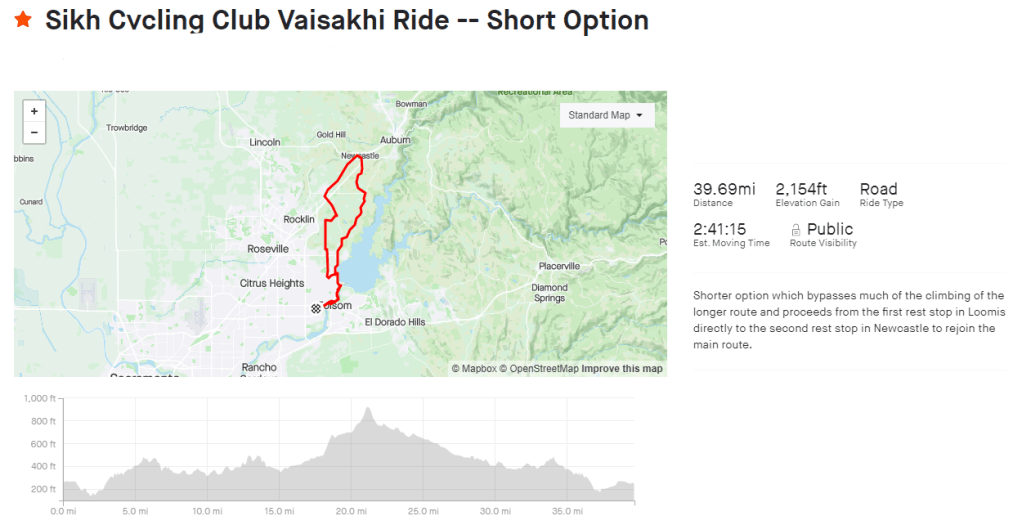
Task: Click the elevation peak near 20 mi
Action: pyautogui.click(x=369, y=410)
